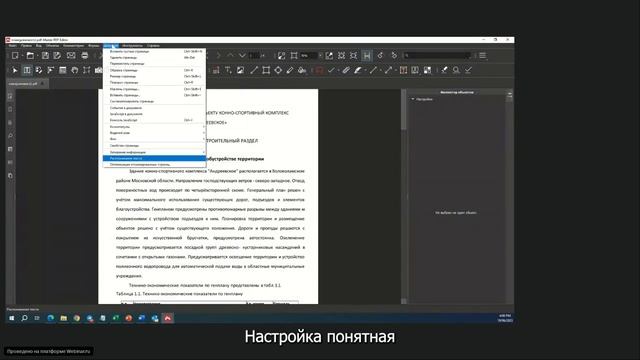Choose Поворот страницы menu entry
The image size is (640, 360).
click(x=154, y=82)
